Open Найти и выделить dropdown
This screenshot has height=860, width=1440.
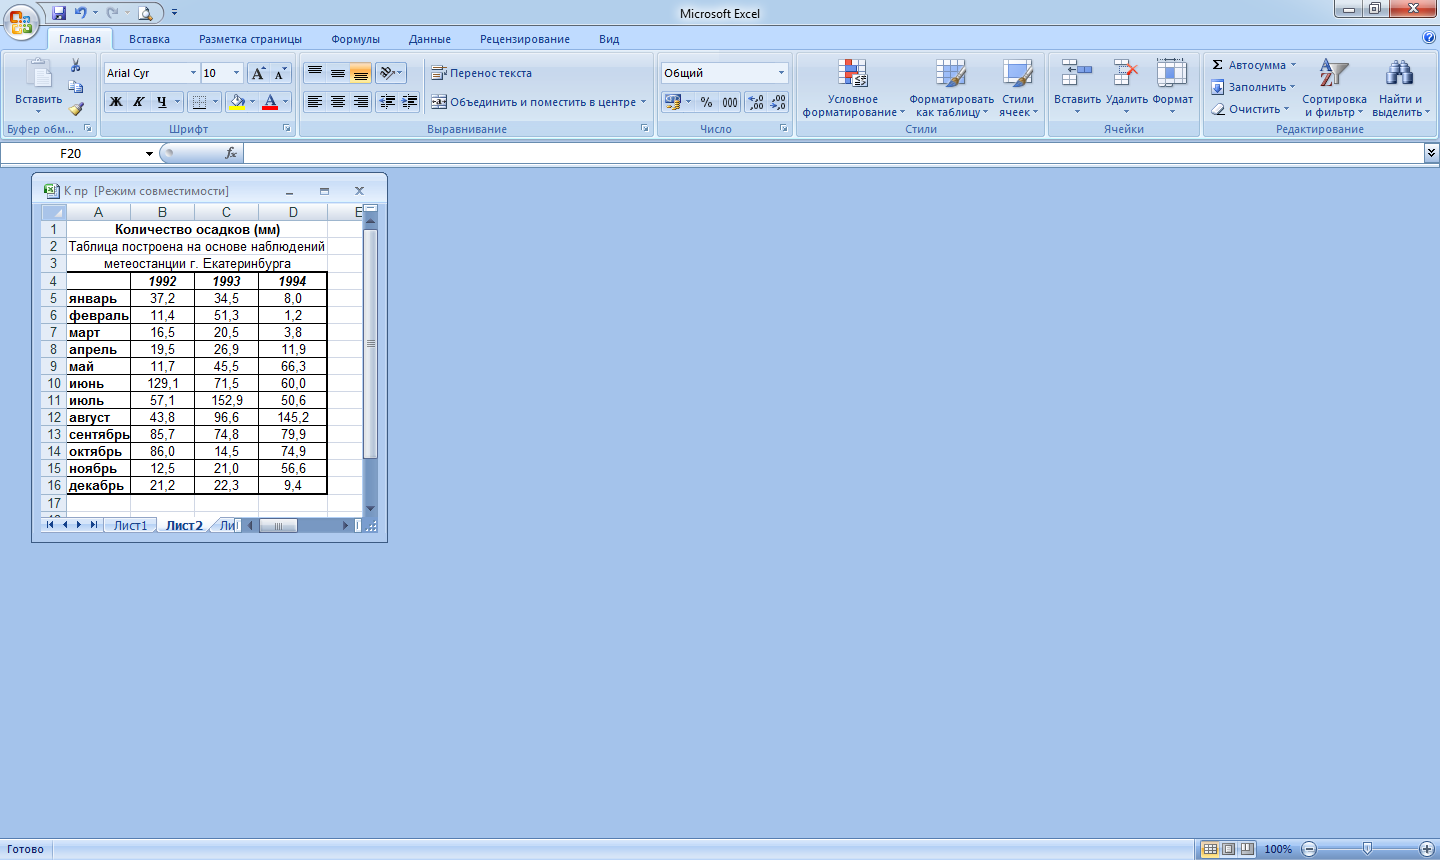pyautogui.click(x=1400, y=88)
